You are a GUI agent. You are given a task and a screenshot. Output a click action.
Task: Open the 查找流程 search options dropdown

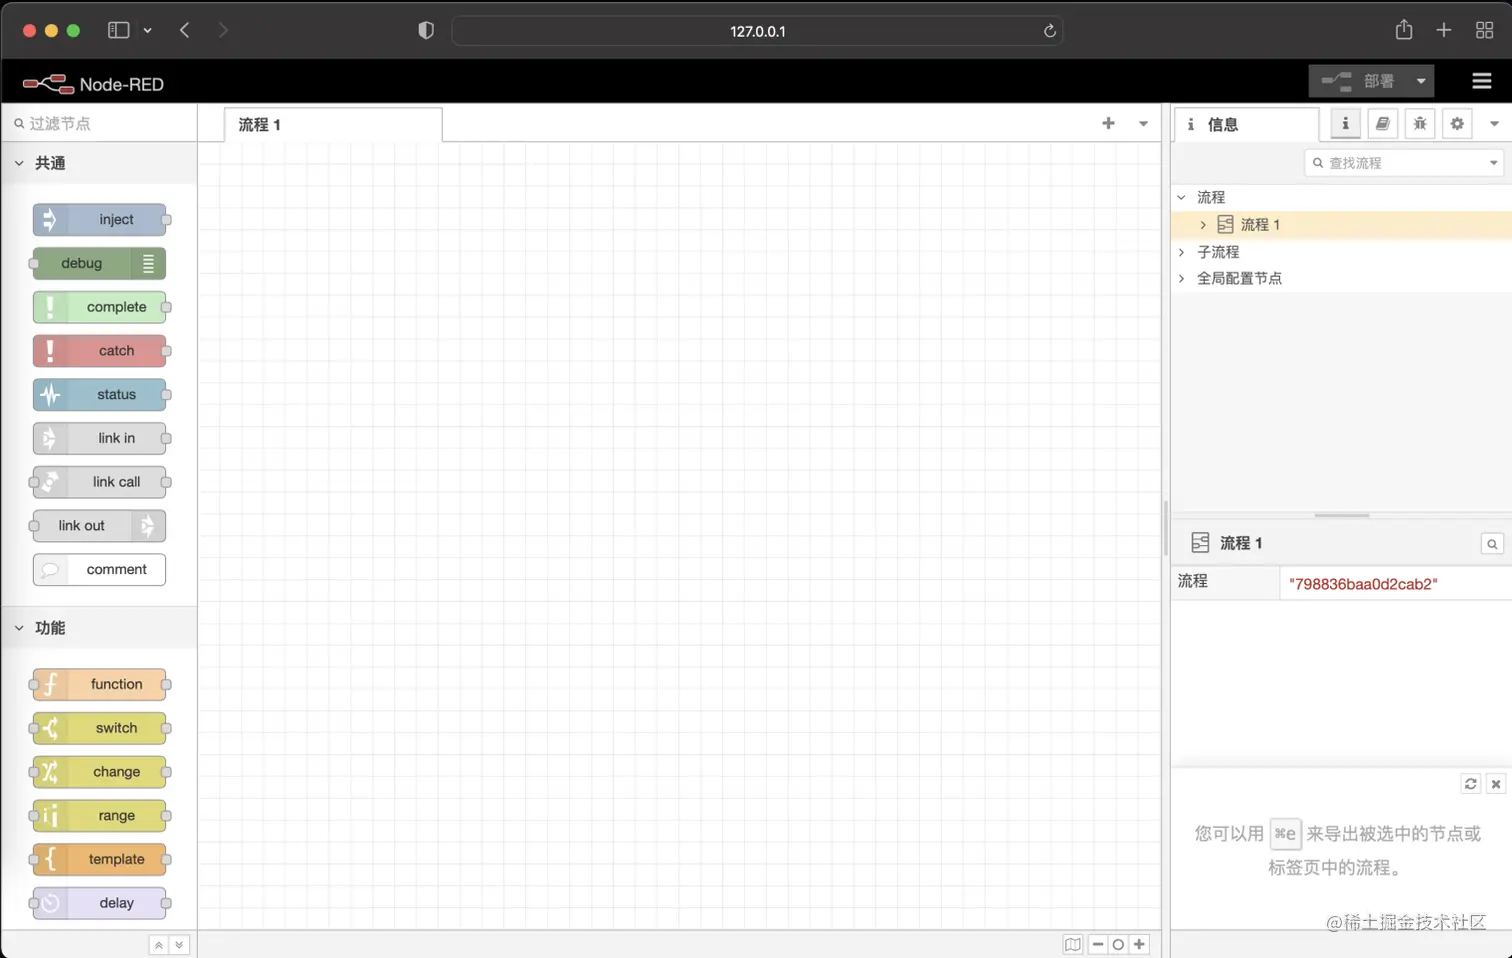tap(1493, 163)
